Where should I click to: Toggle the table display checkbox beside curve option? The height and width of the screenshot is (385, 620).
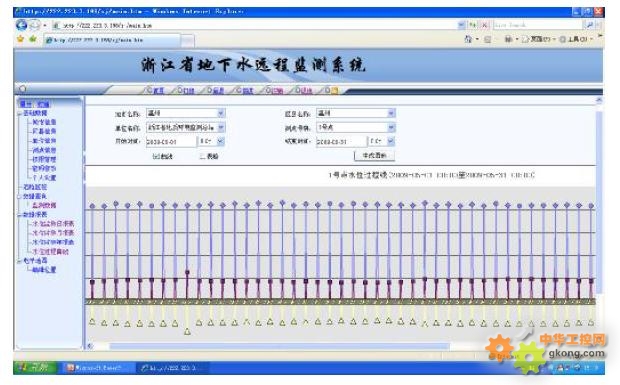click(x=203, y=157)
